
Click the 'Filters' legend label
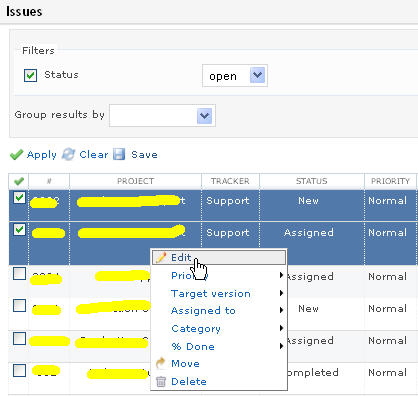[x=38, y=50]
